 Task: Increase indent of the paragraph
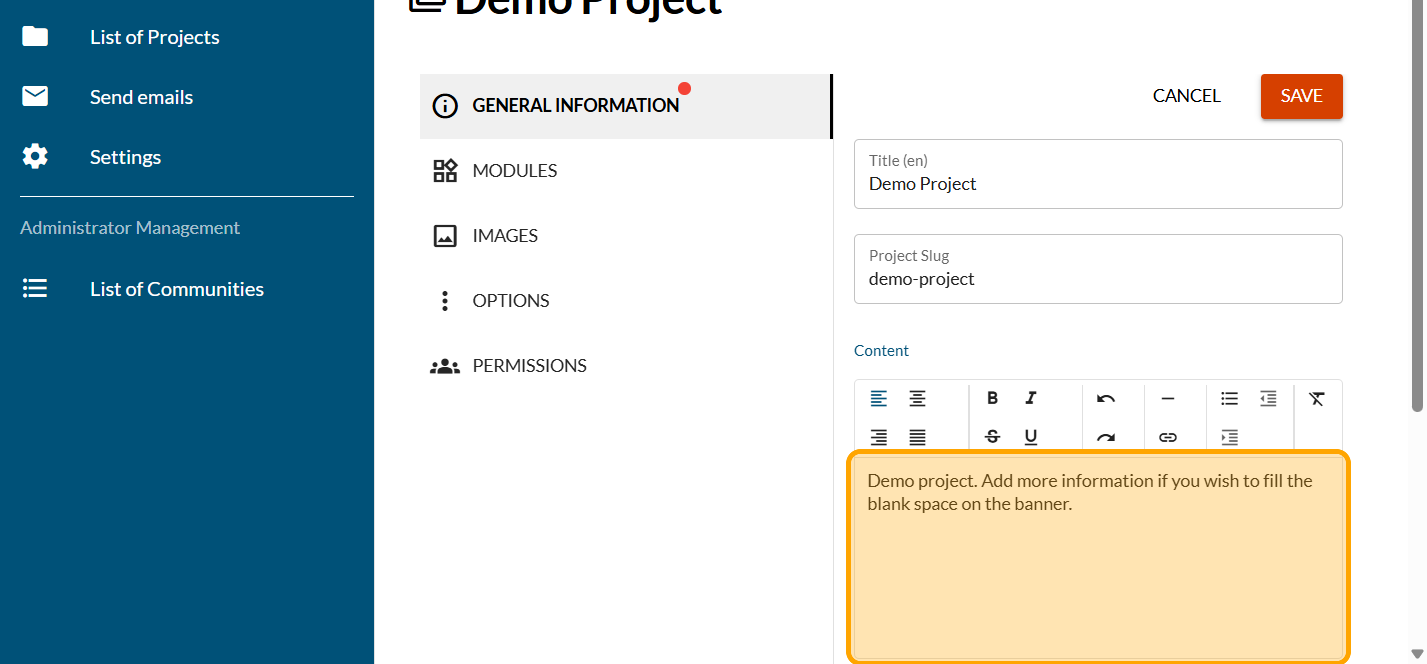(1229, 437)
